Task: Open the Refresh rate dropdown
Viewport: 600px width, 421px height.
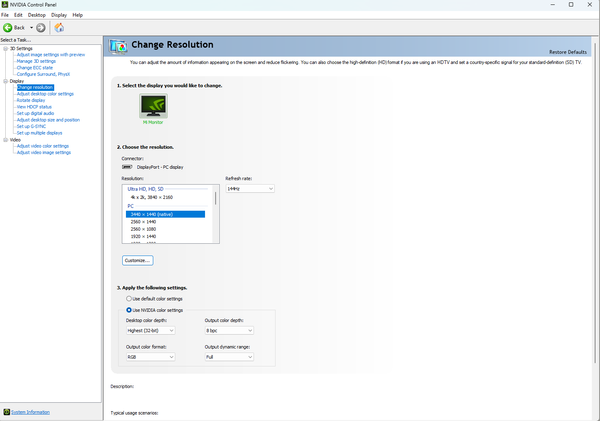Action: 249,188
